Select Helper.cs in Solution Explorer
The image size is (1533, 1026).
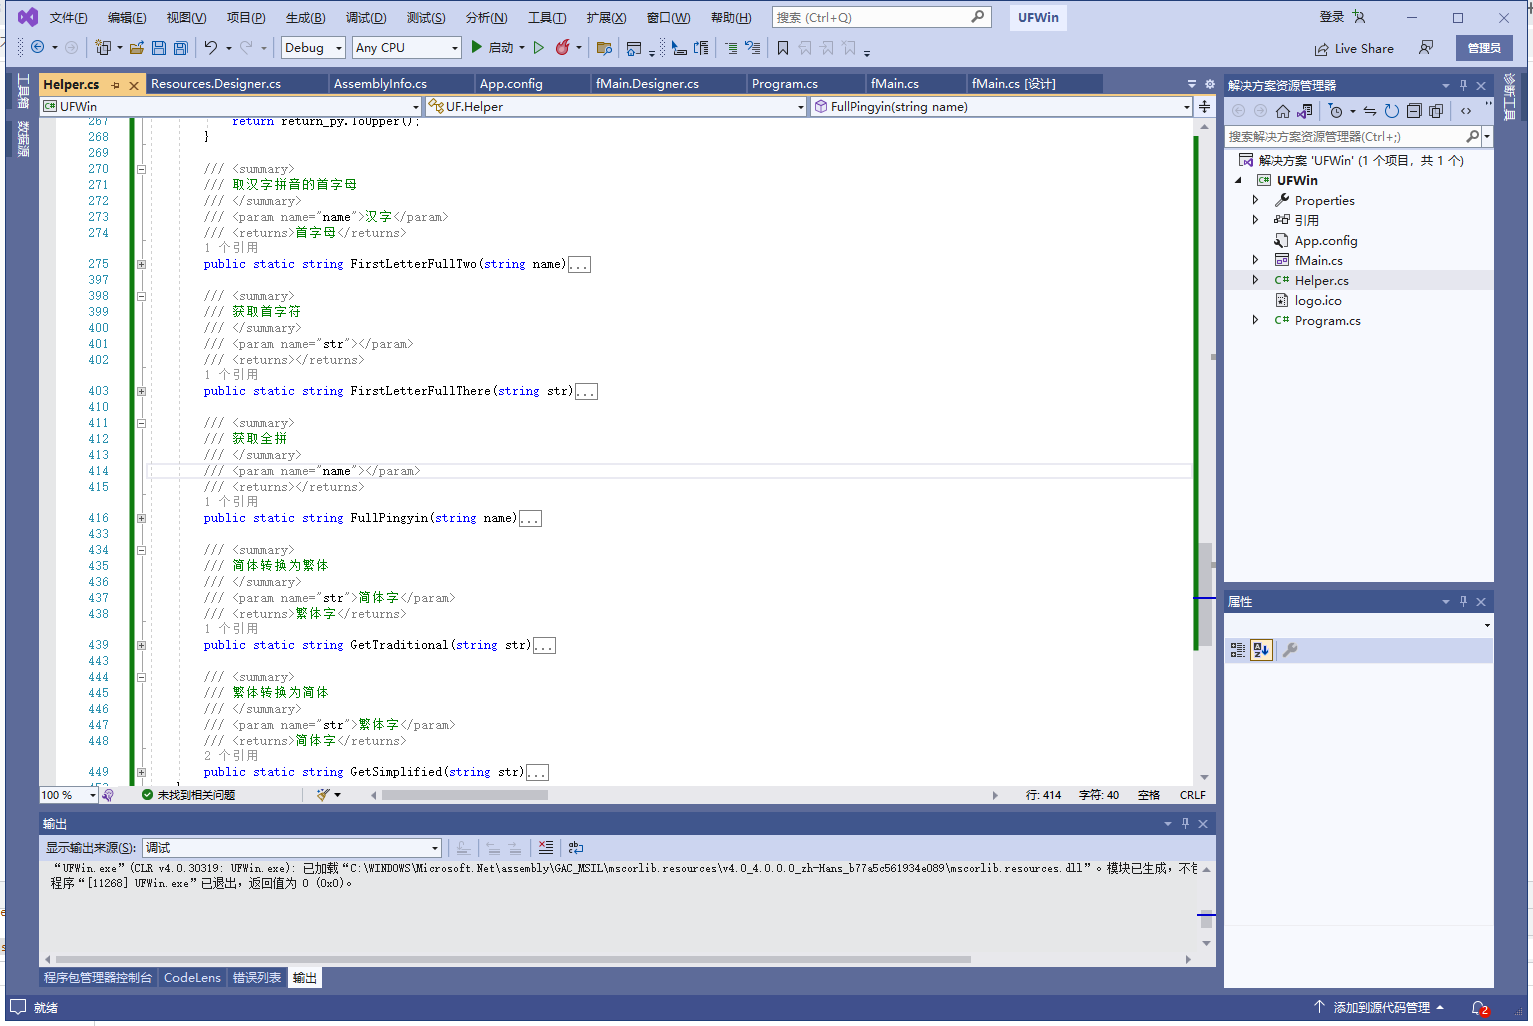point(1321,280)
